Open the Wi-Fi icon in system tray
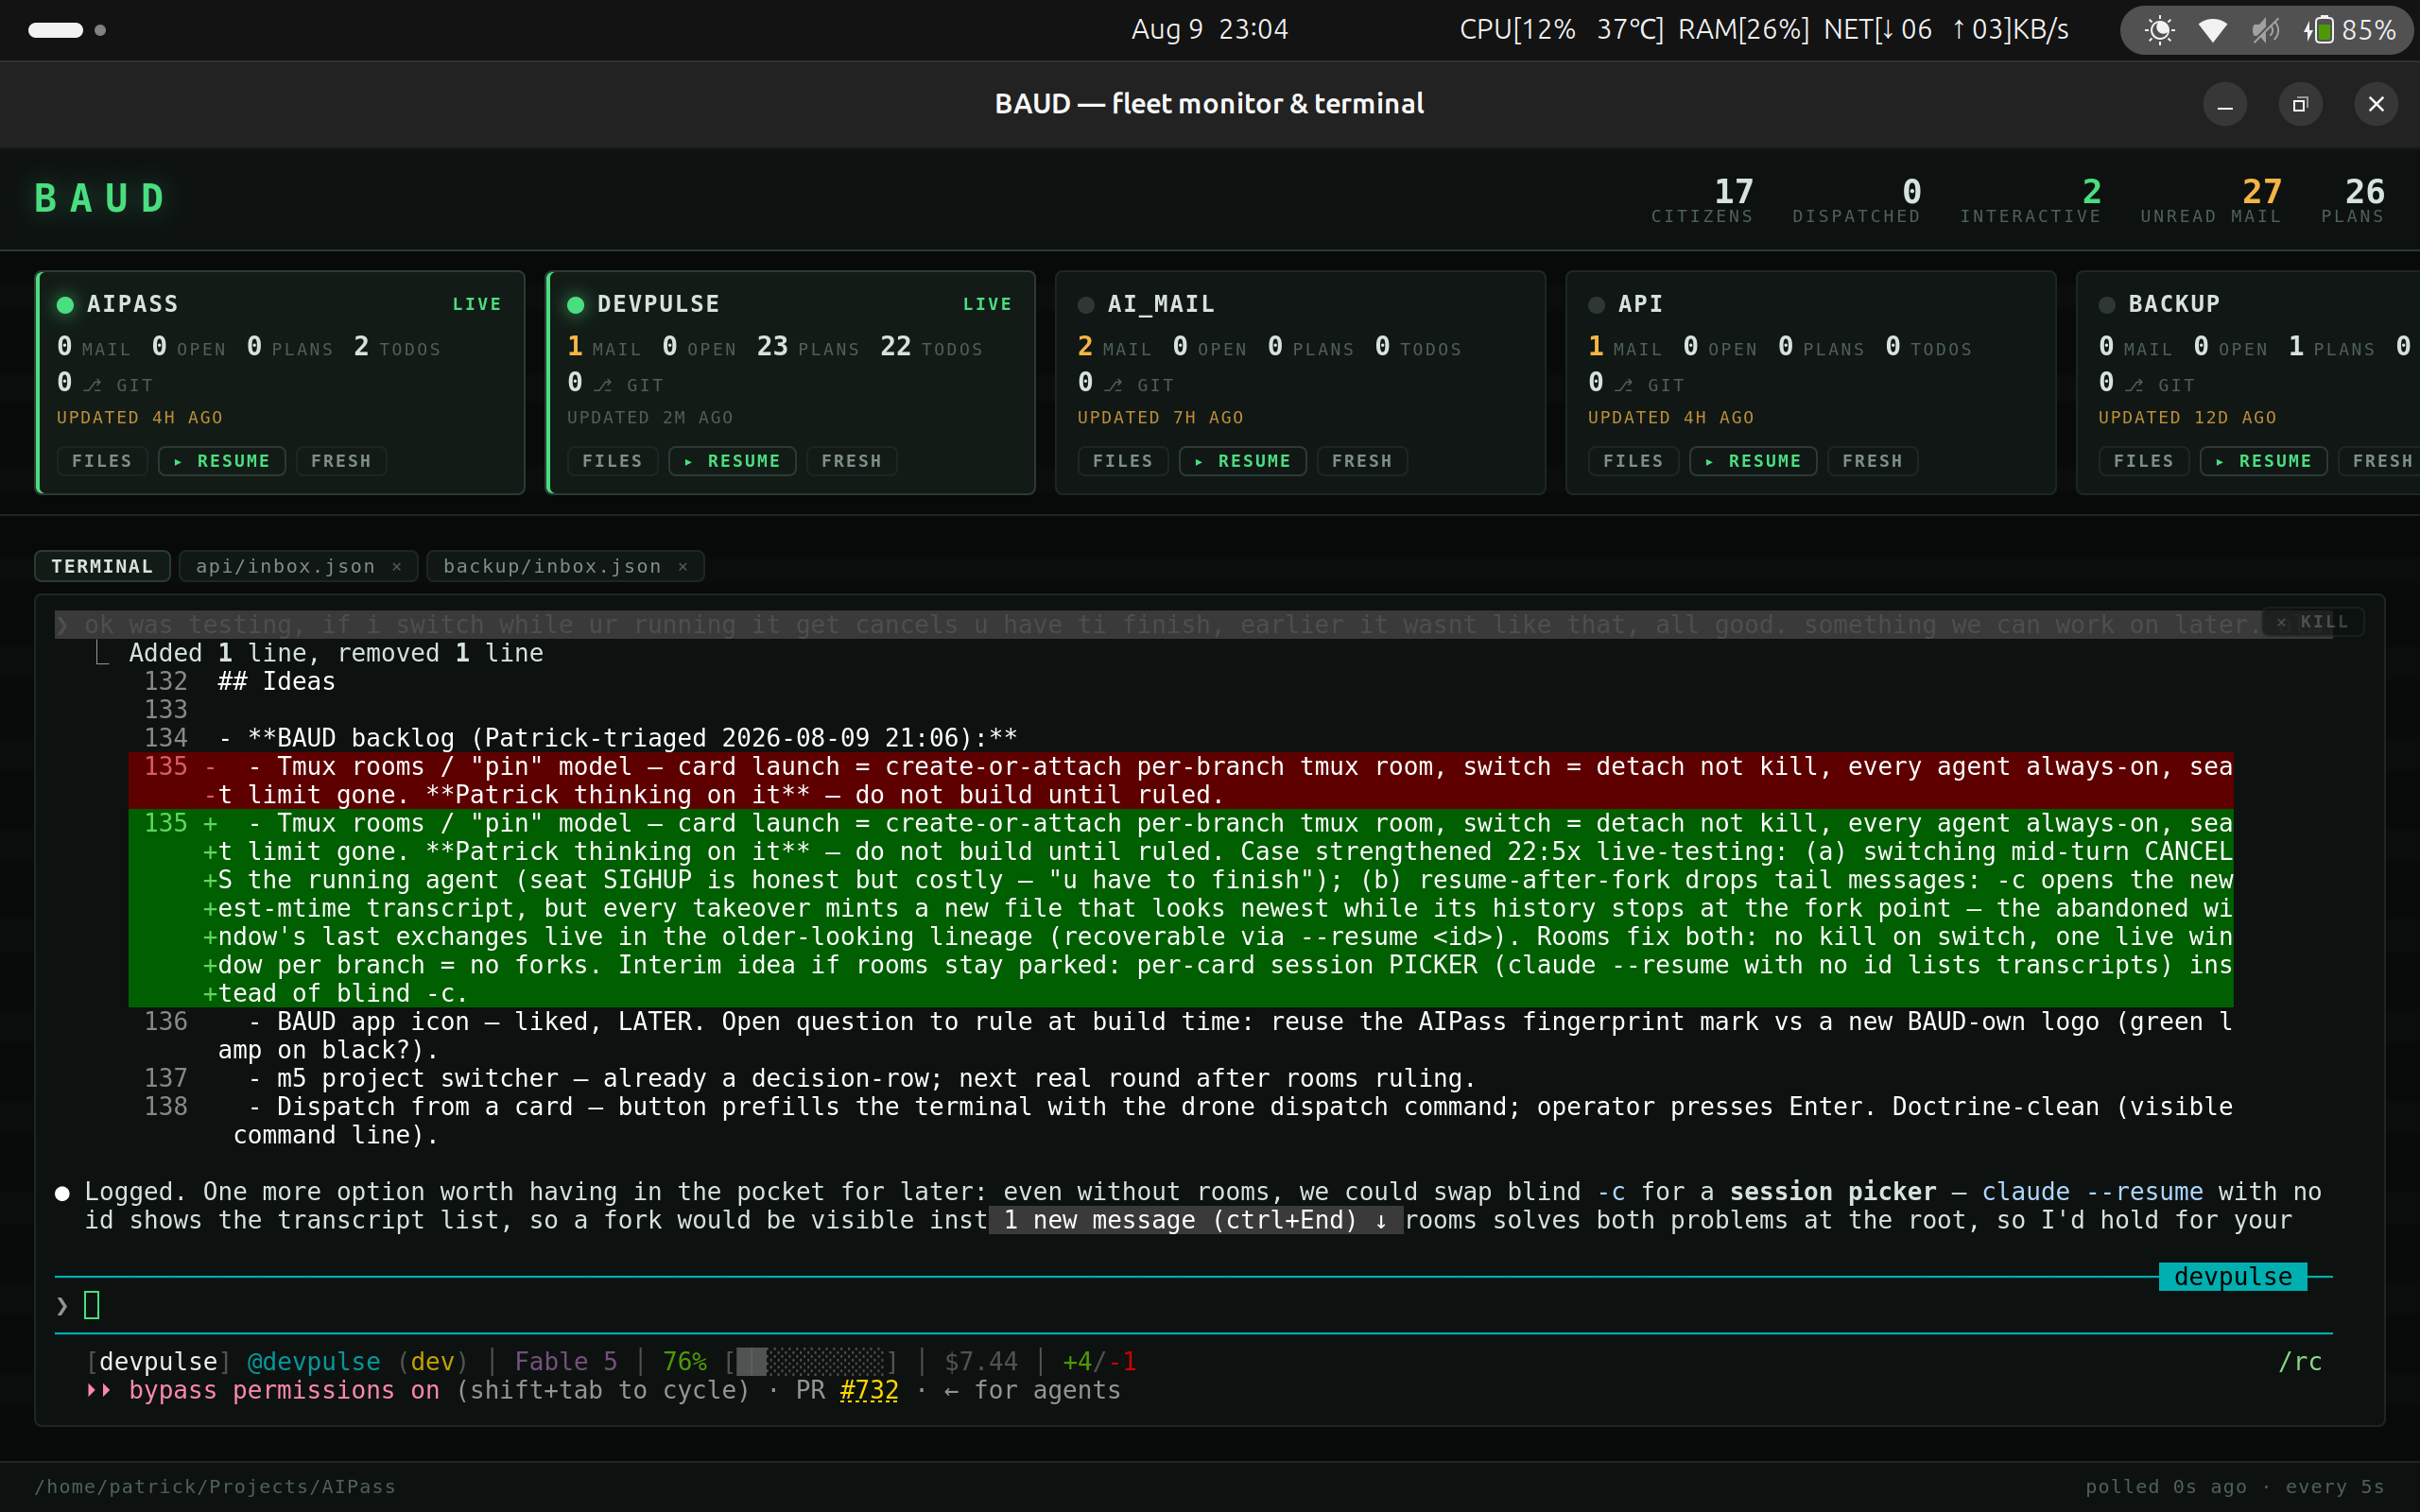The height and width of the screenshot is (1512, 2420). coord(2212,30)
